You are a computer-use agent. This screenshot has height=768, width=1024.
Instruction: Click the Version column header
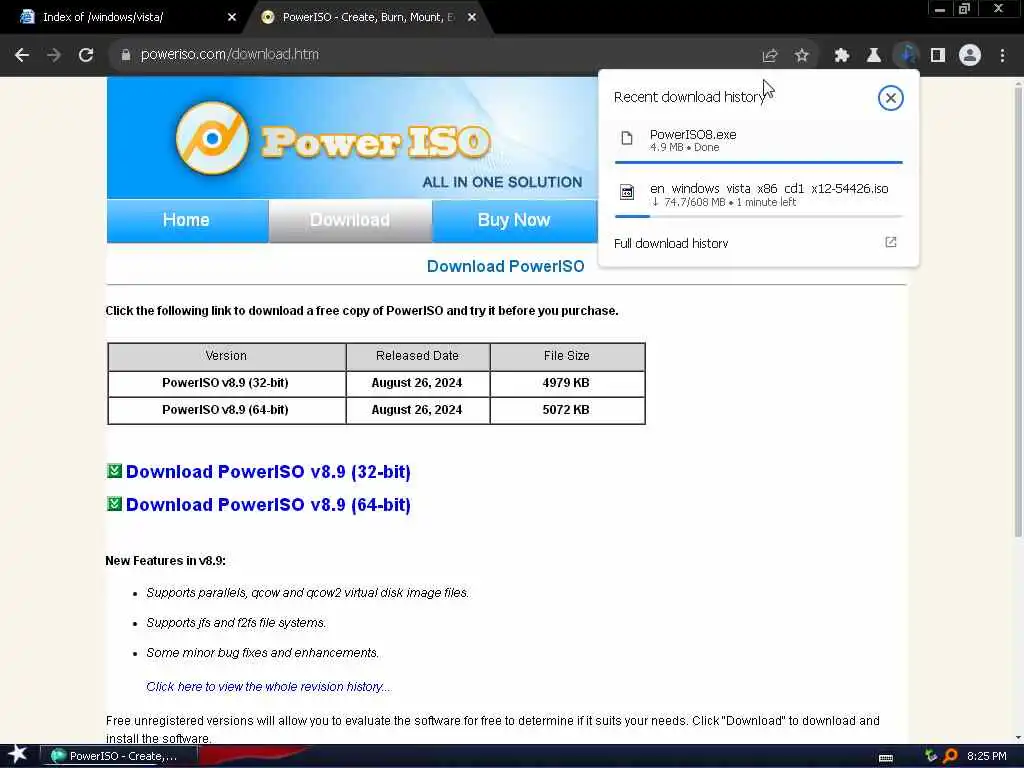(x=226, y=356)
